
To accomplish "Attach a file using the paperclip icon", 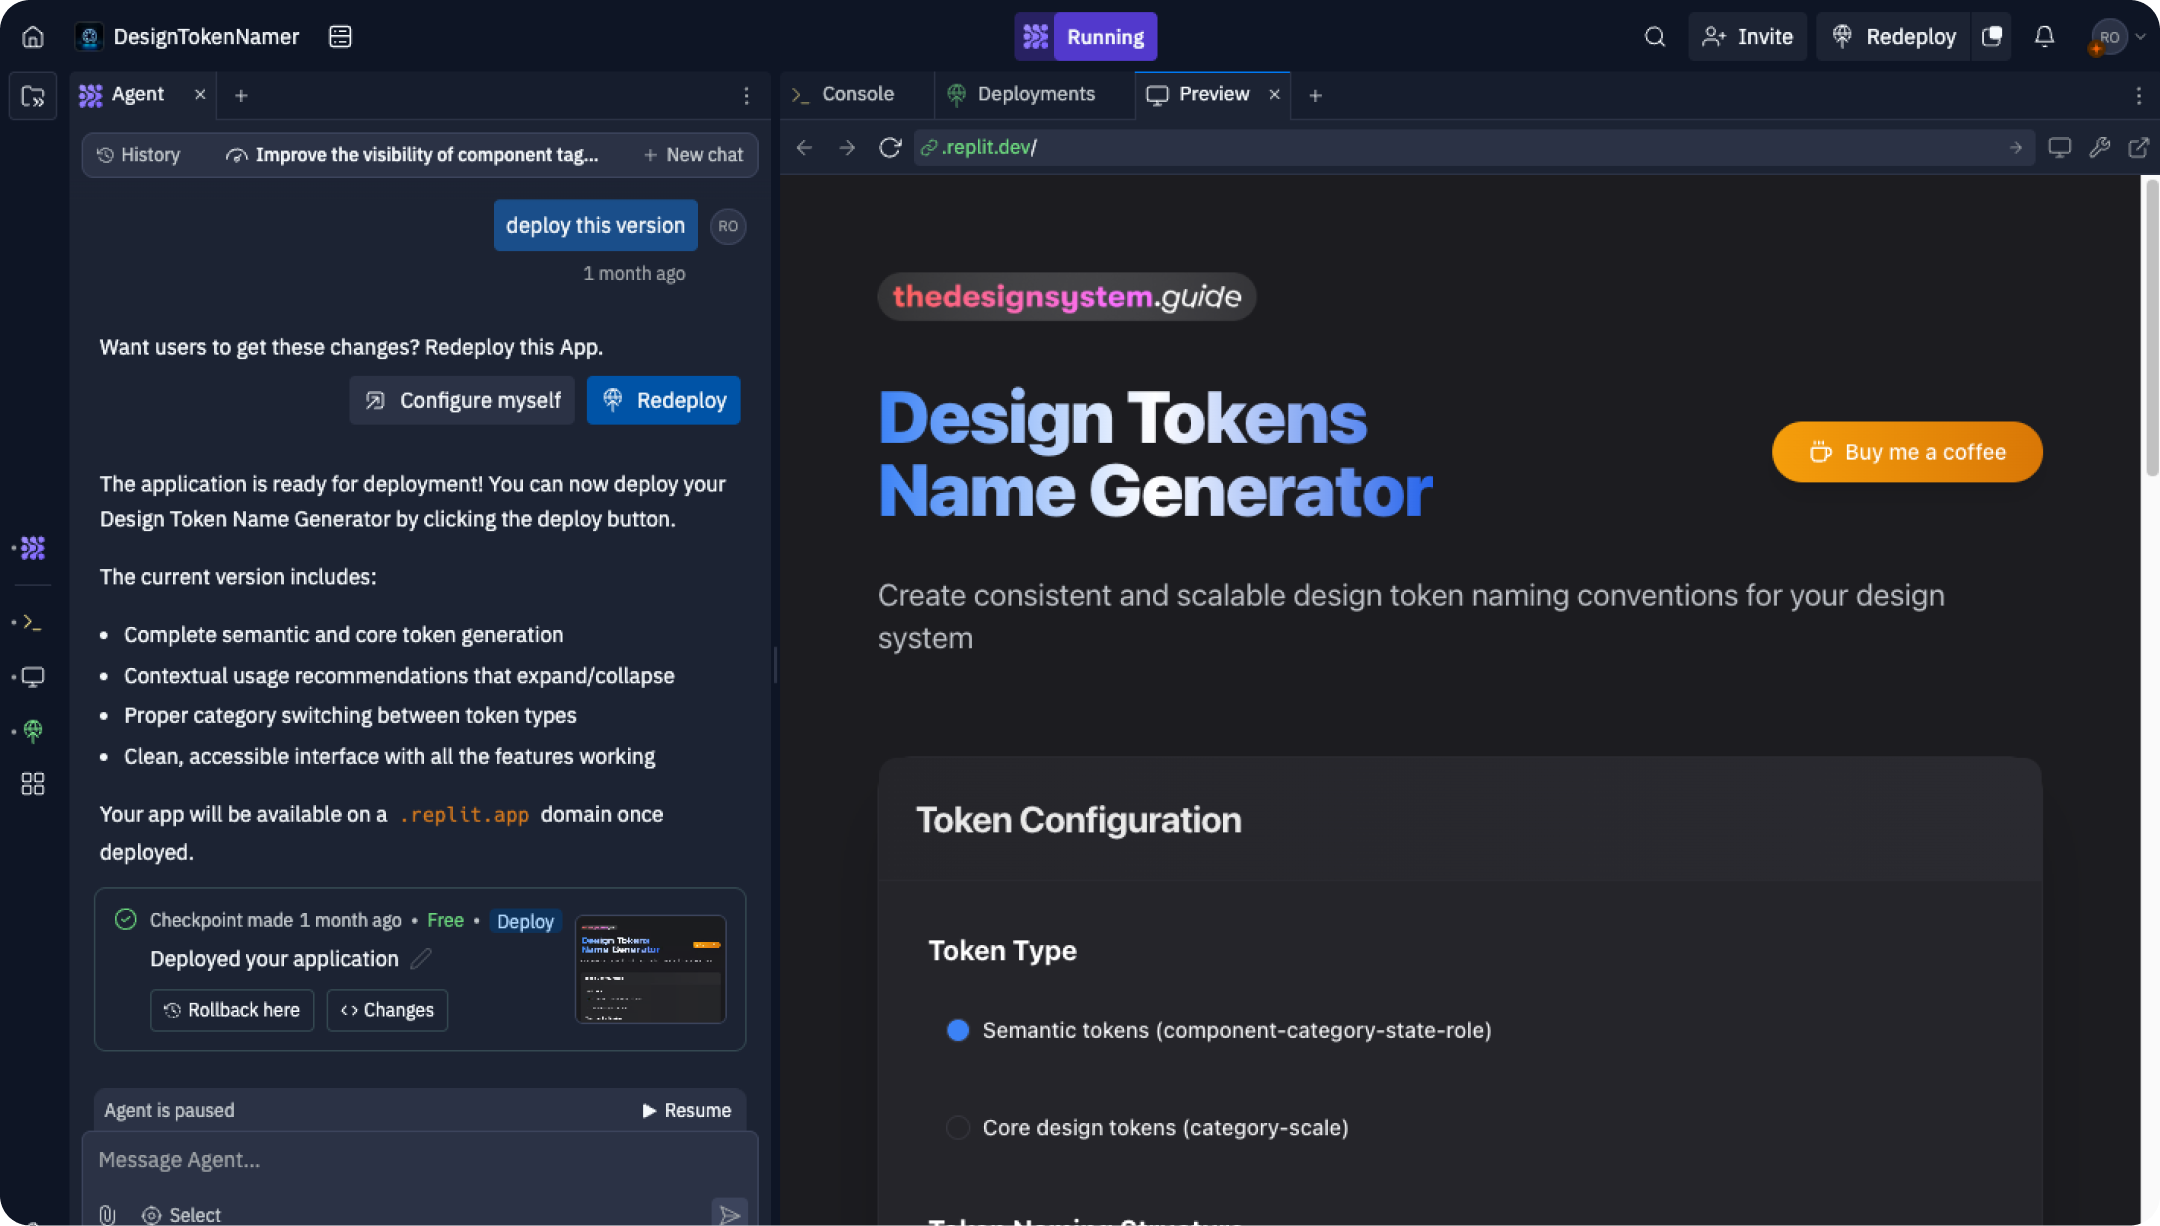I will pyautogui.click(x=107, y=1214).
